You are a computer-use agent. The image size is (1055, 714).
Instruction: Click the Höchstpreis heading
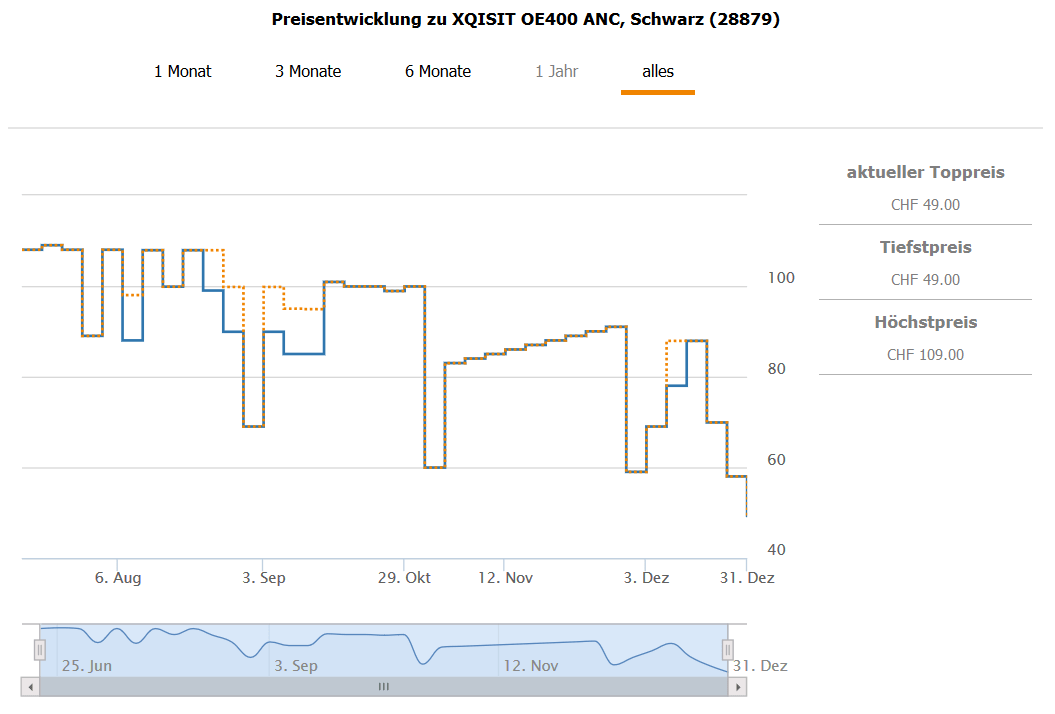point(925,323)
